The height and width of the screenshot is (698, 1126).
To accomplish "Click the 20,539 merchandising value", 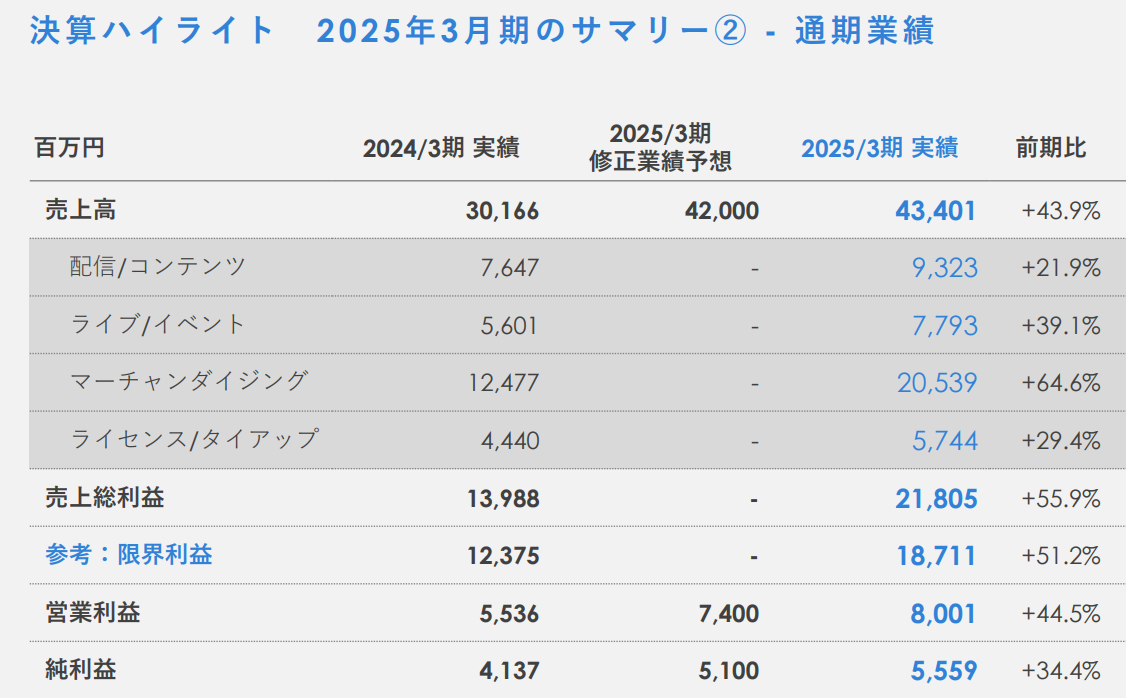I will click(x=937, y=383).
